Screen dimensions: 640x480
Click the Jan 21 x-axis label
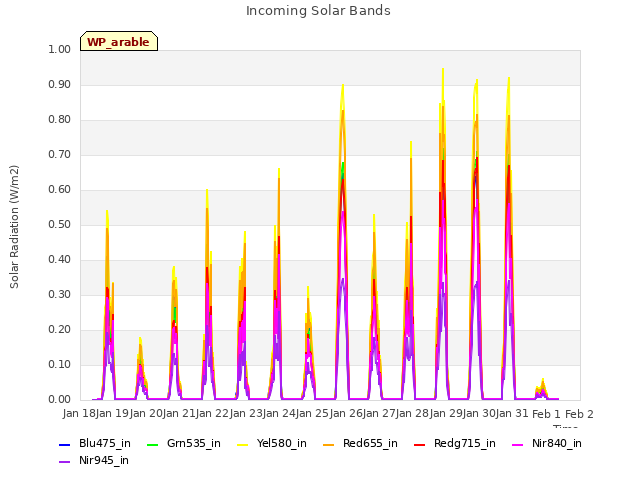pos(179,413)
